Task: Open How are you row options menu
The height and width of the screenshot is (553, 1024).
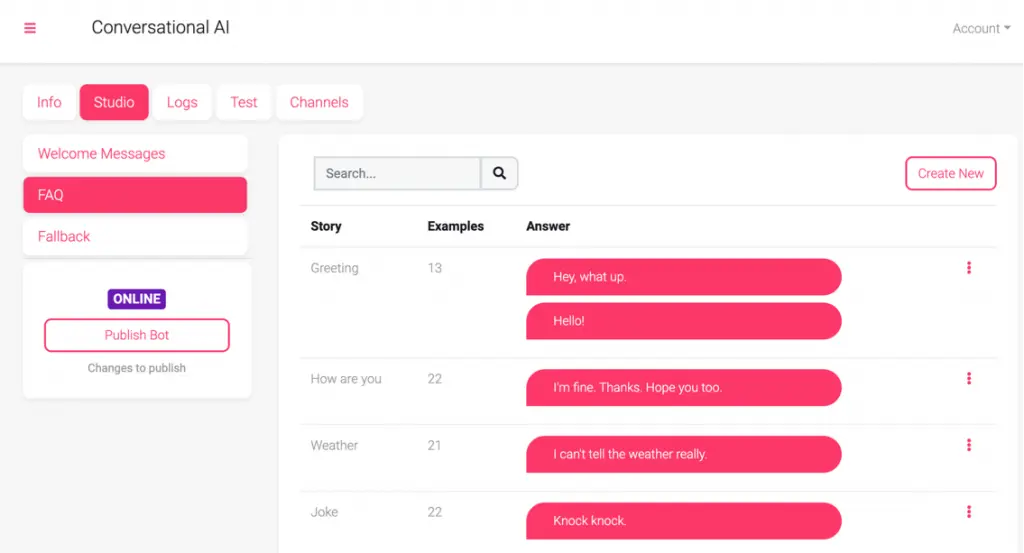Action: (x=968, y=379)
